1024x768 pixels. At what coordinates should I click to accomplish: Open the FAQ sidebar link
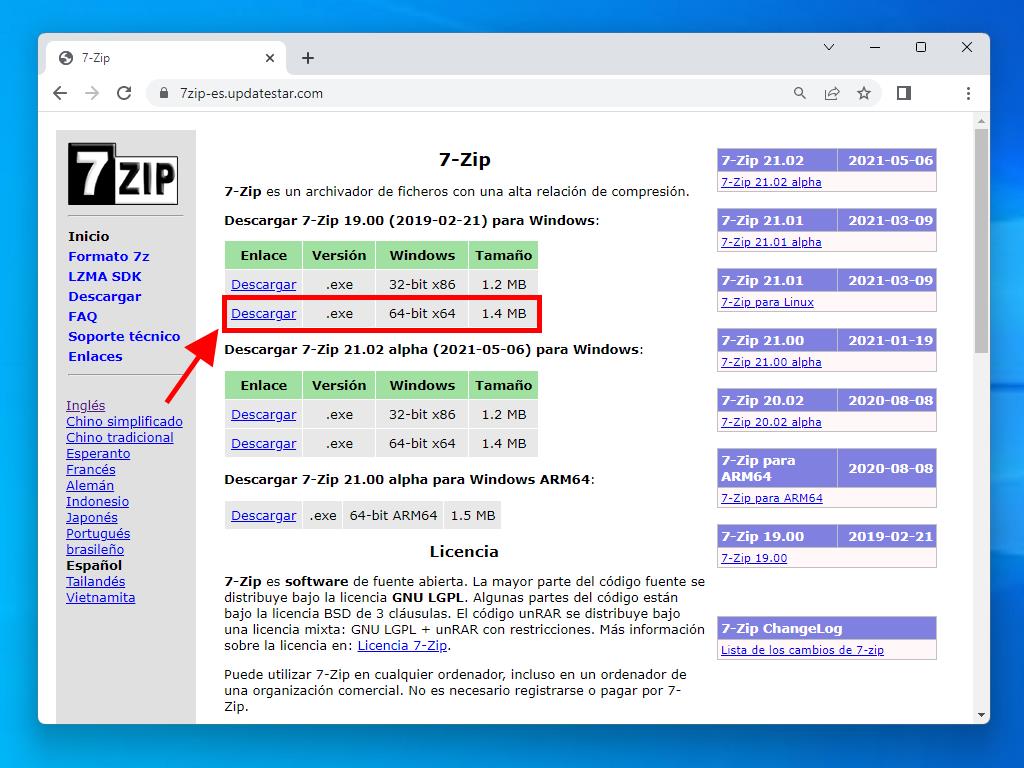point(83,317)
